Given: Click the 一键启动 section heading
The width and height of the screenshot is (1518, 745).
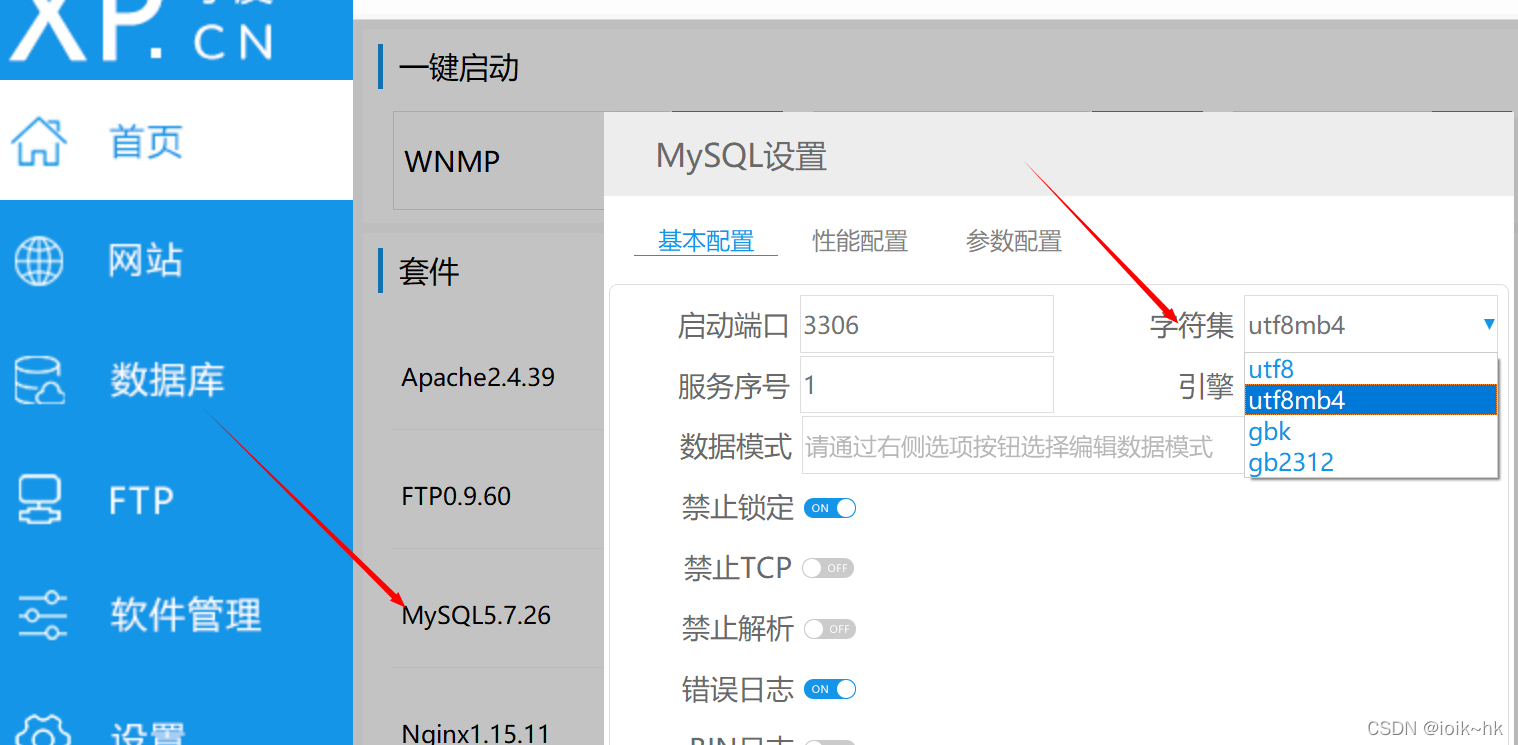Looking at the screenshot, I should [x=459, y=68].
